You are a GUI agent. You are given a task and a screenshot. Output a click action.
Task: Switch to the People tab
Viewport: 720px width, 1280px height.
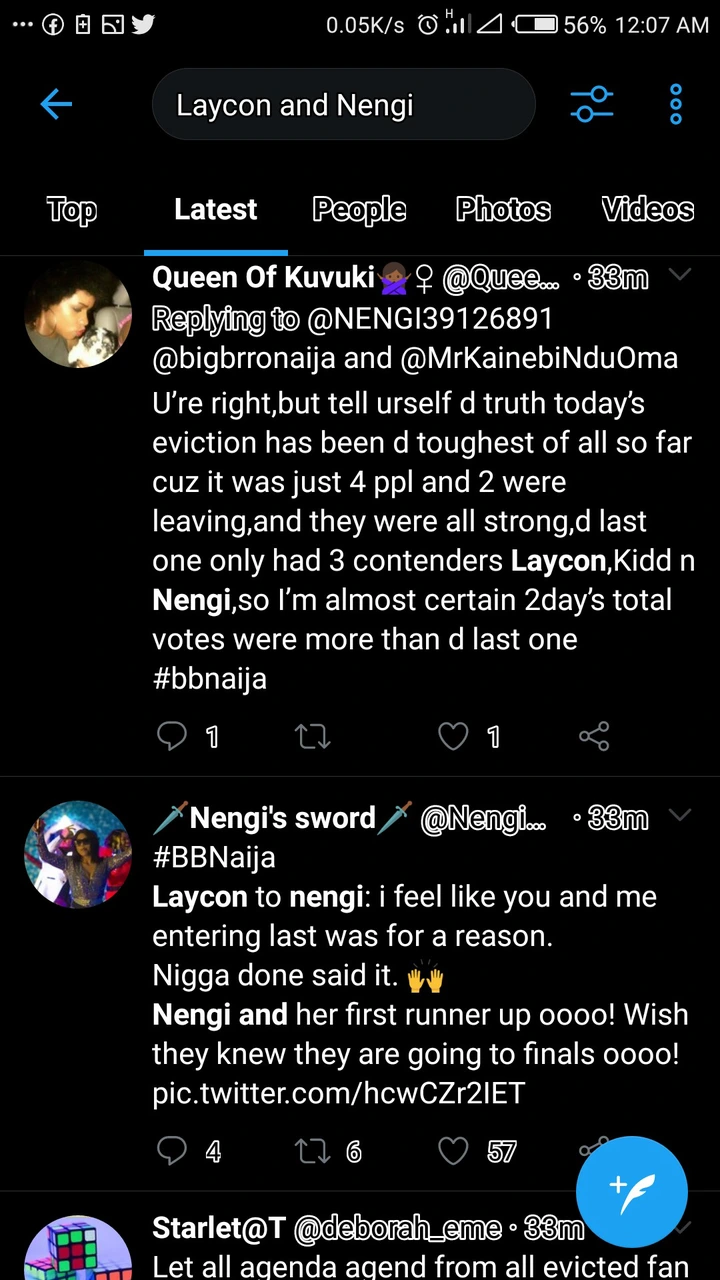tap(359, 209)
